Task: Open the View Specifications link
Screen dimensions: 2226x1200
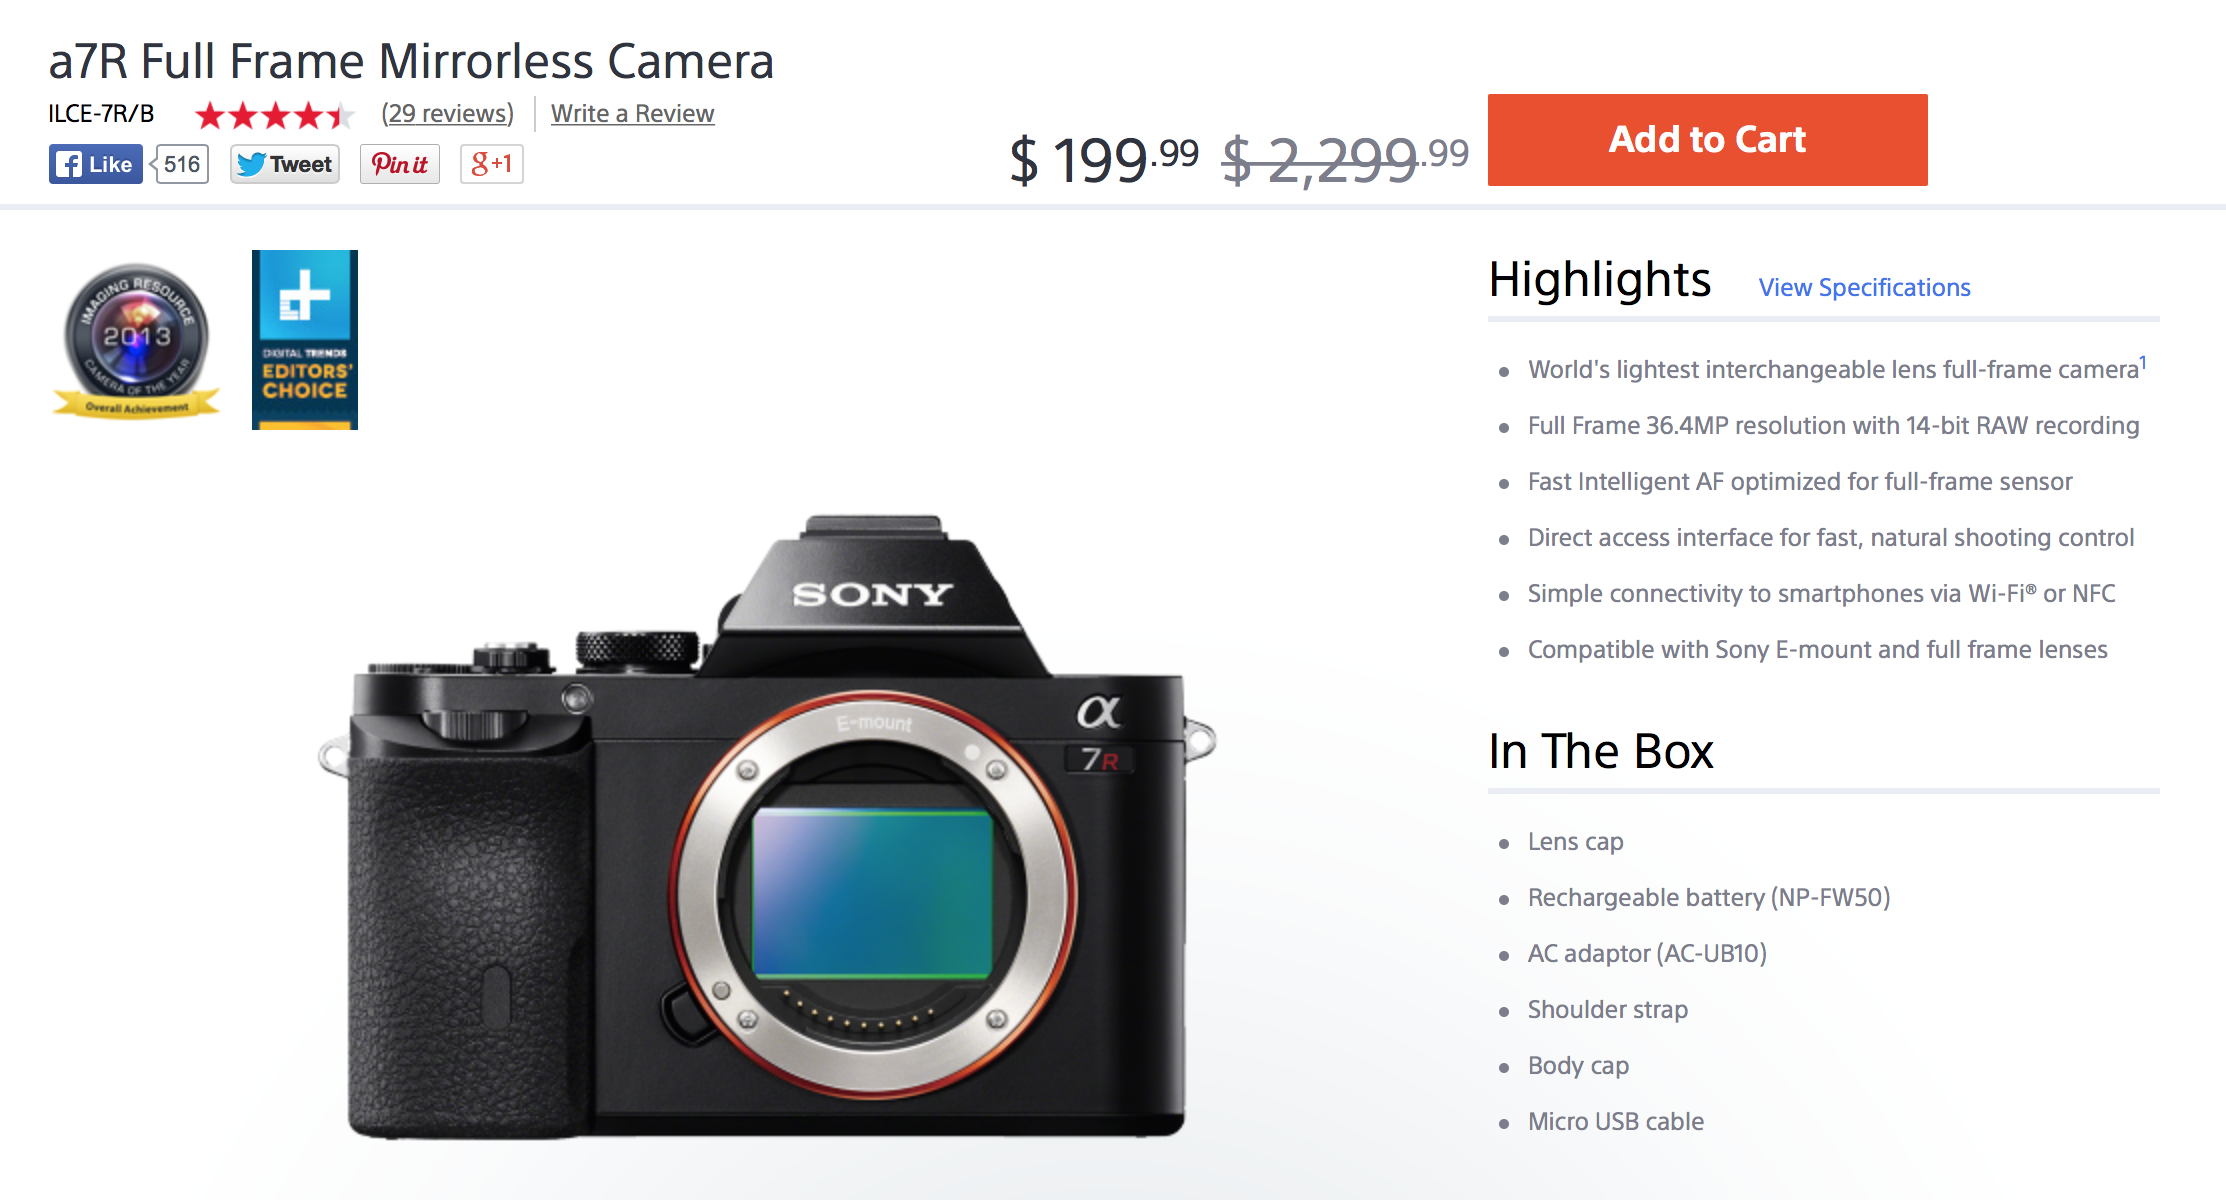Action: tap(1864, 288)
